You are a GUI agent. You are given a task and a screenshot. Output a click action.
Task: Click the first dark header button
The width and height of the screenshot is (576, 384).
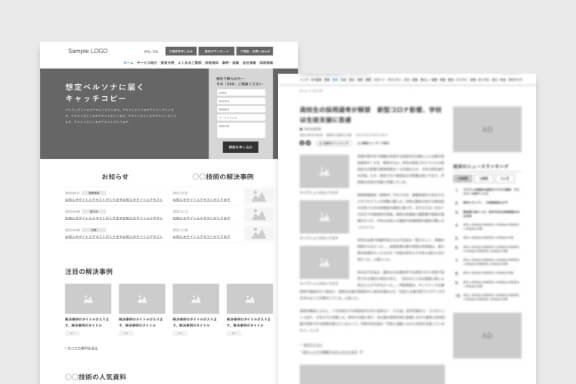(181, 51)
